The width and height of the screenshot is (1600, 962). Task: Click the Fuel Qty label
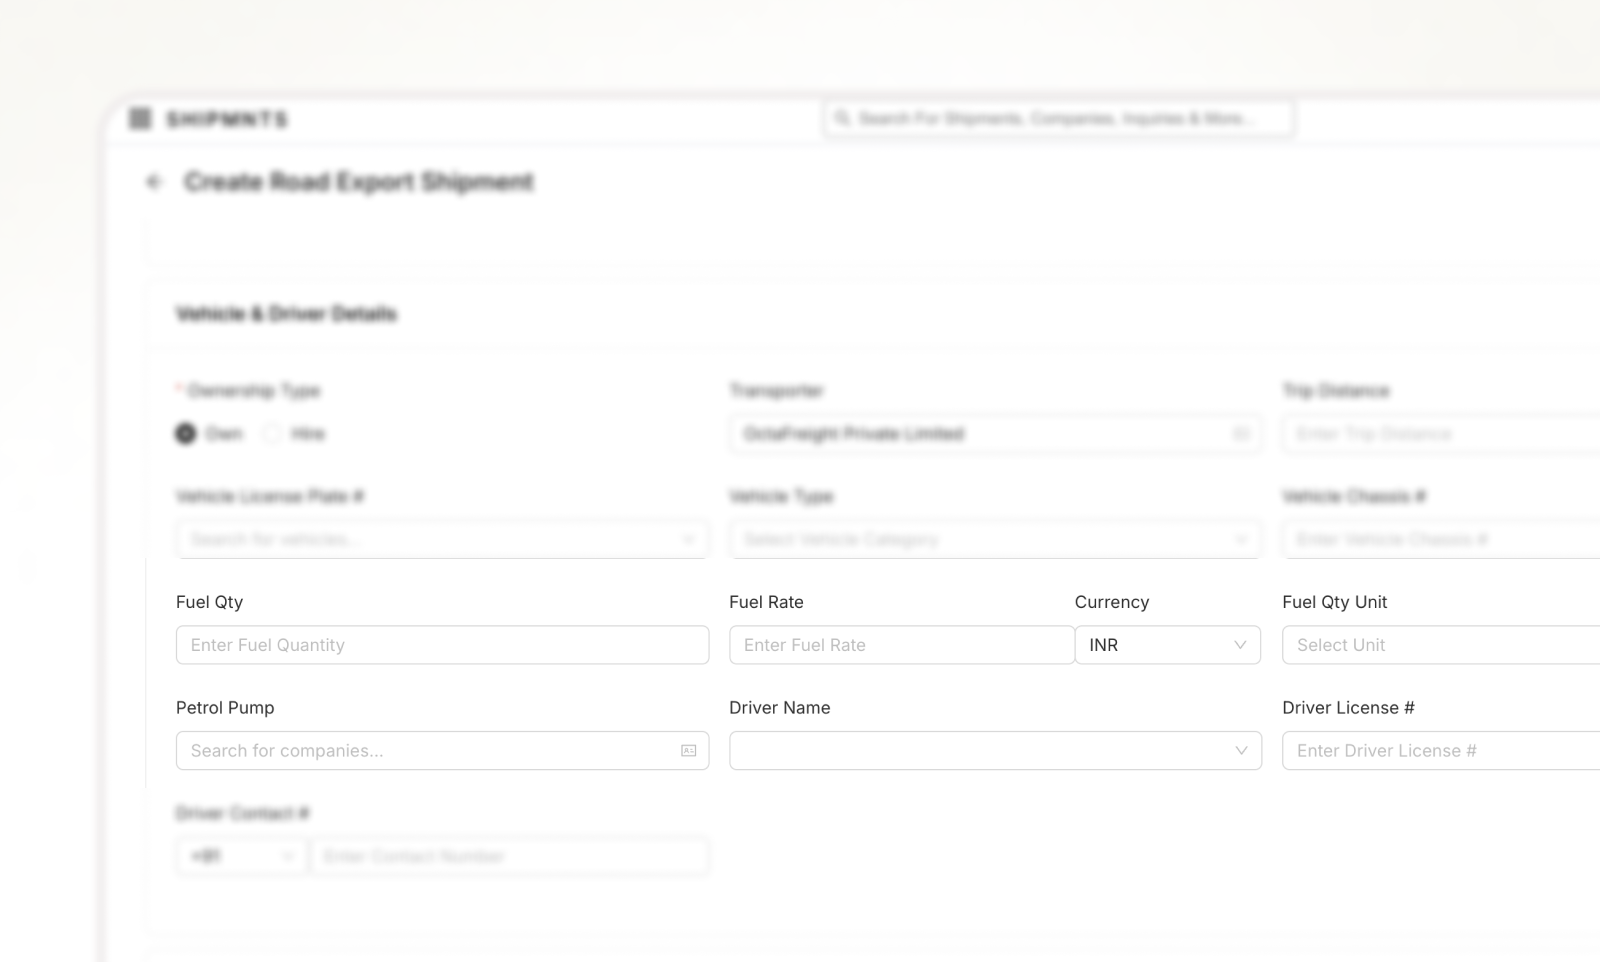(209, 602)
